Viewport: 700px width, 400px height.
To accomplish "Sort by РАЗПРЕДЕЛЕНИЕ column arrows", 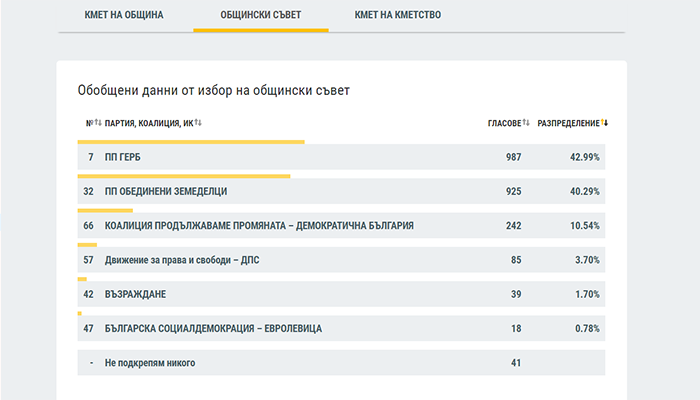I will coord(604,122).
